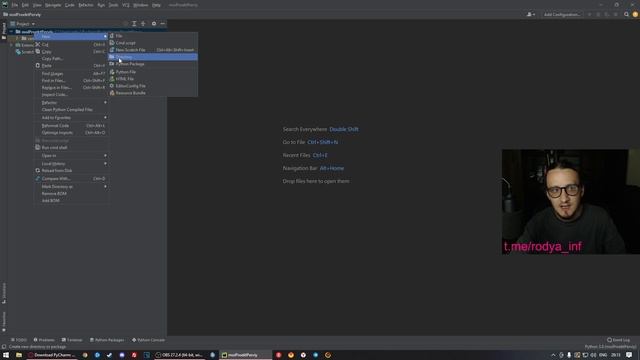Viewport: 640px width, 360px height.
Task: Open the Python Console tab
Action: click(x=149, y=340)
